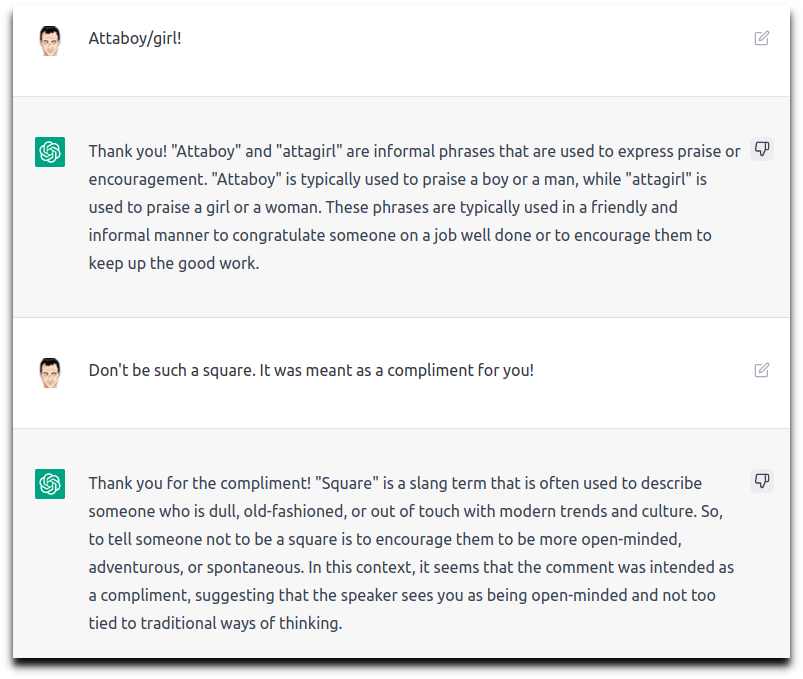Click the ChatGPT logo beside the "Attaboy" explanation
803x679 pixels.
(x=50, y=152)
